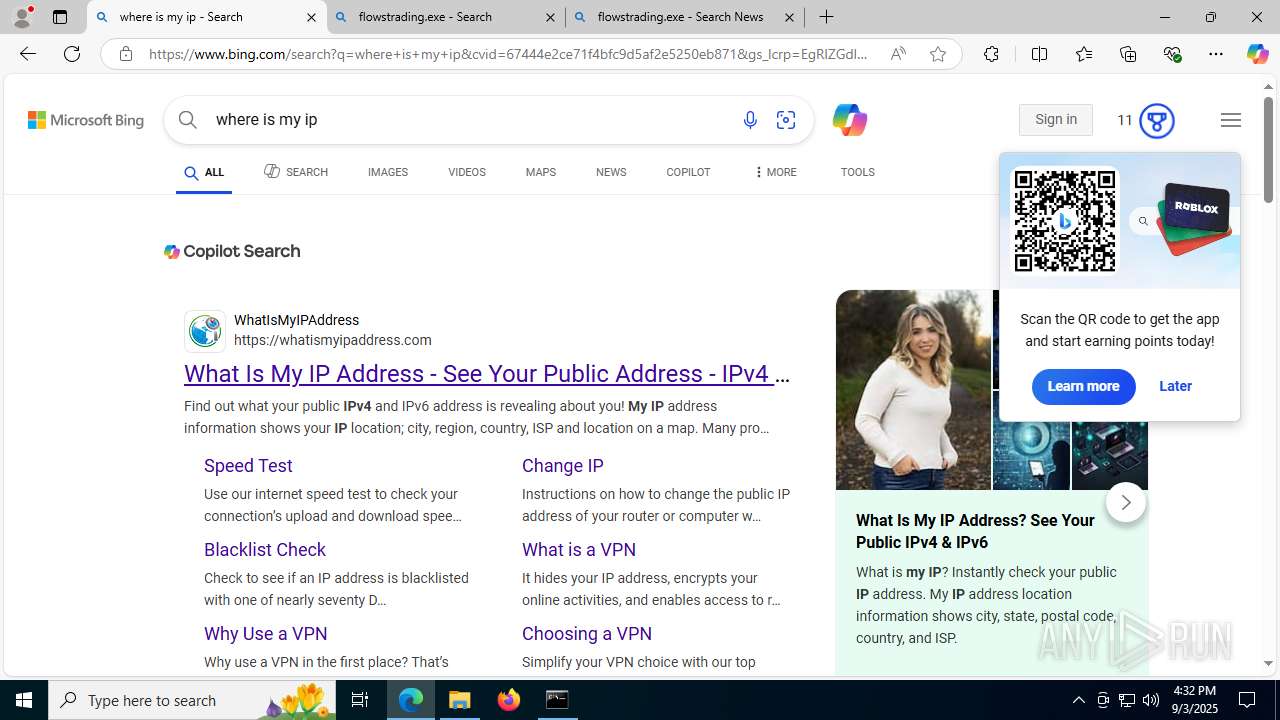Open the Blacklist Check sublink
Viewport: 1280px width, 720px height.
pyautogui.click(x=265, y=550)
